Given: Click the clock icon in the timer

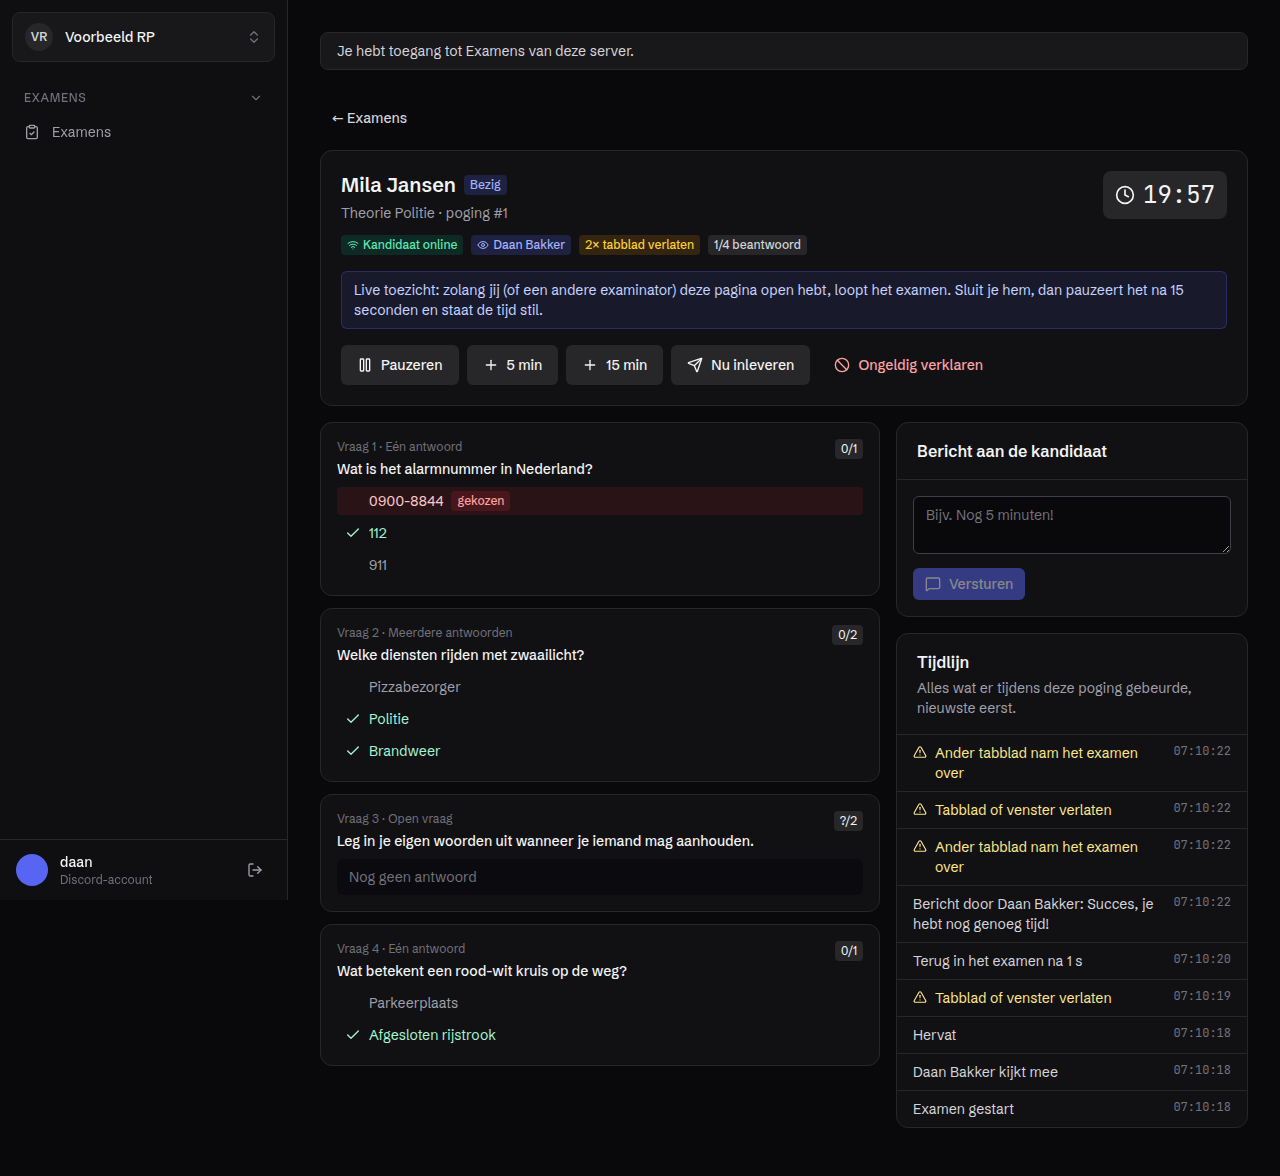Looking at the screenshot, I should pos(1125,195).
